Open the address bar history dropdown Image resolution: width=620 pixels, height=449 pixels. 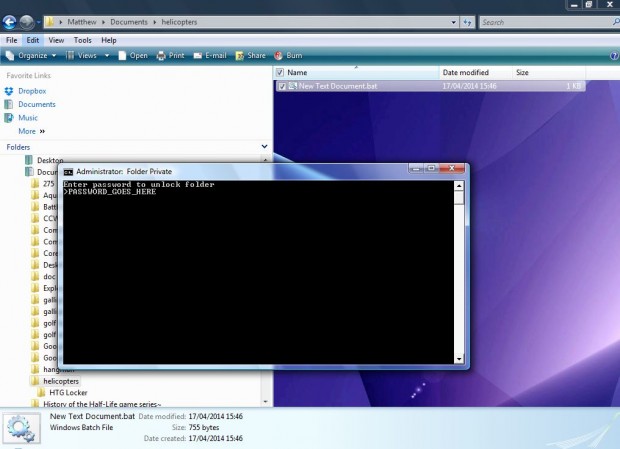(x=454, y=23)
